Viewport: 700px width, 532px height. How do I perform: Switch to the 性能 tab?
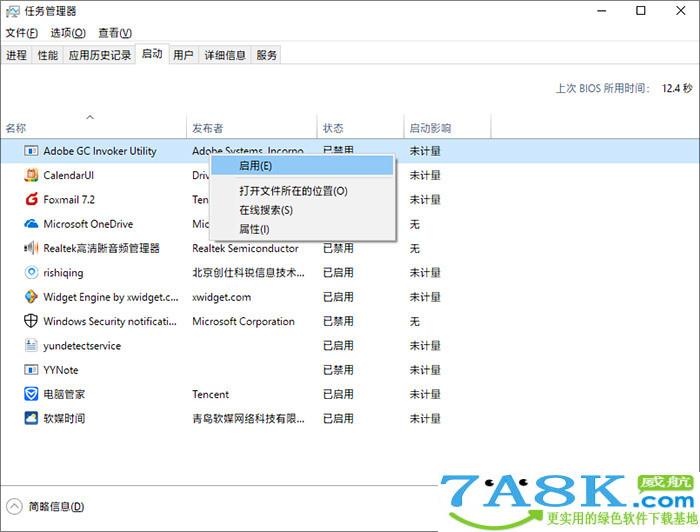pyautogui.click(x=47, y=55)
